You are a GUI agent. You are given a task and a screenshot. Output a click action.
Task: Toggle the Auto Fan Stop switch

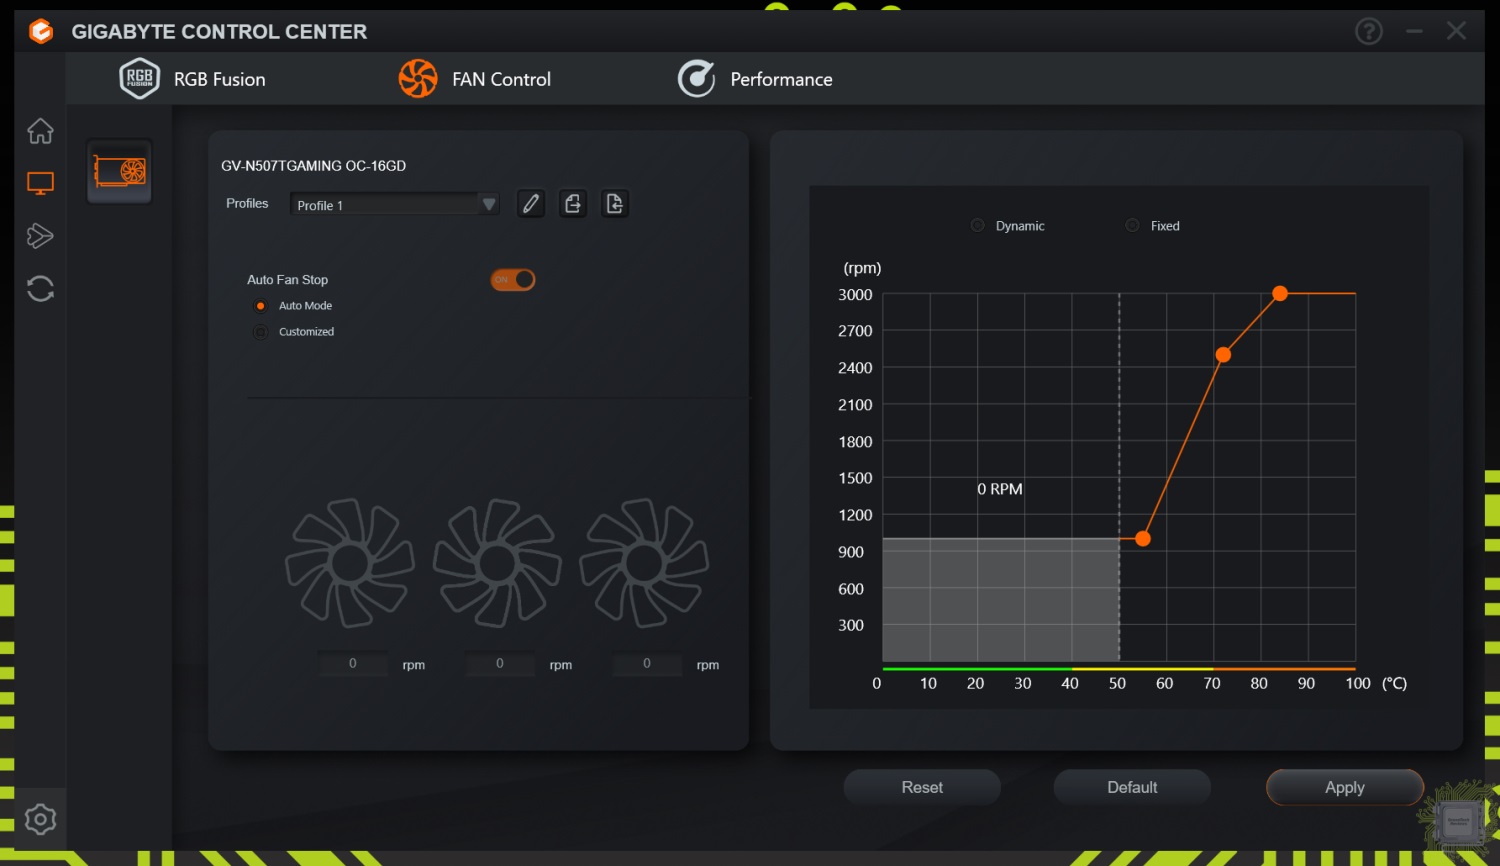pyautogui.click(x=513, y=280)
